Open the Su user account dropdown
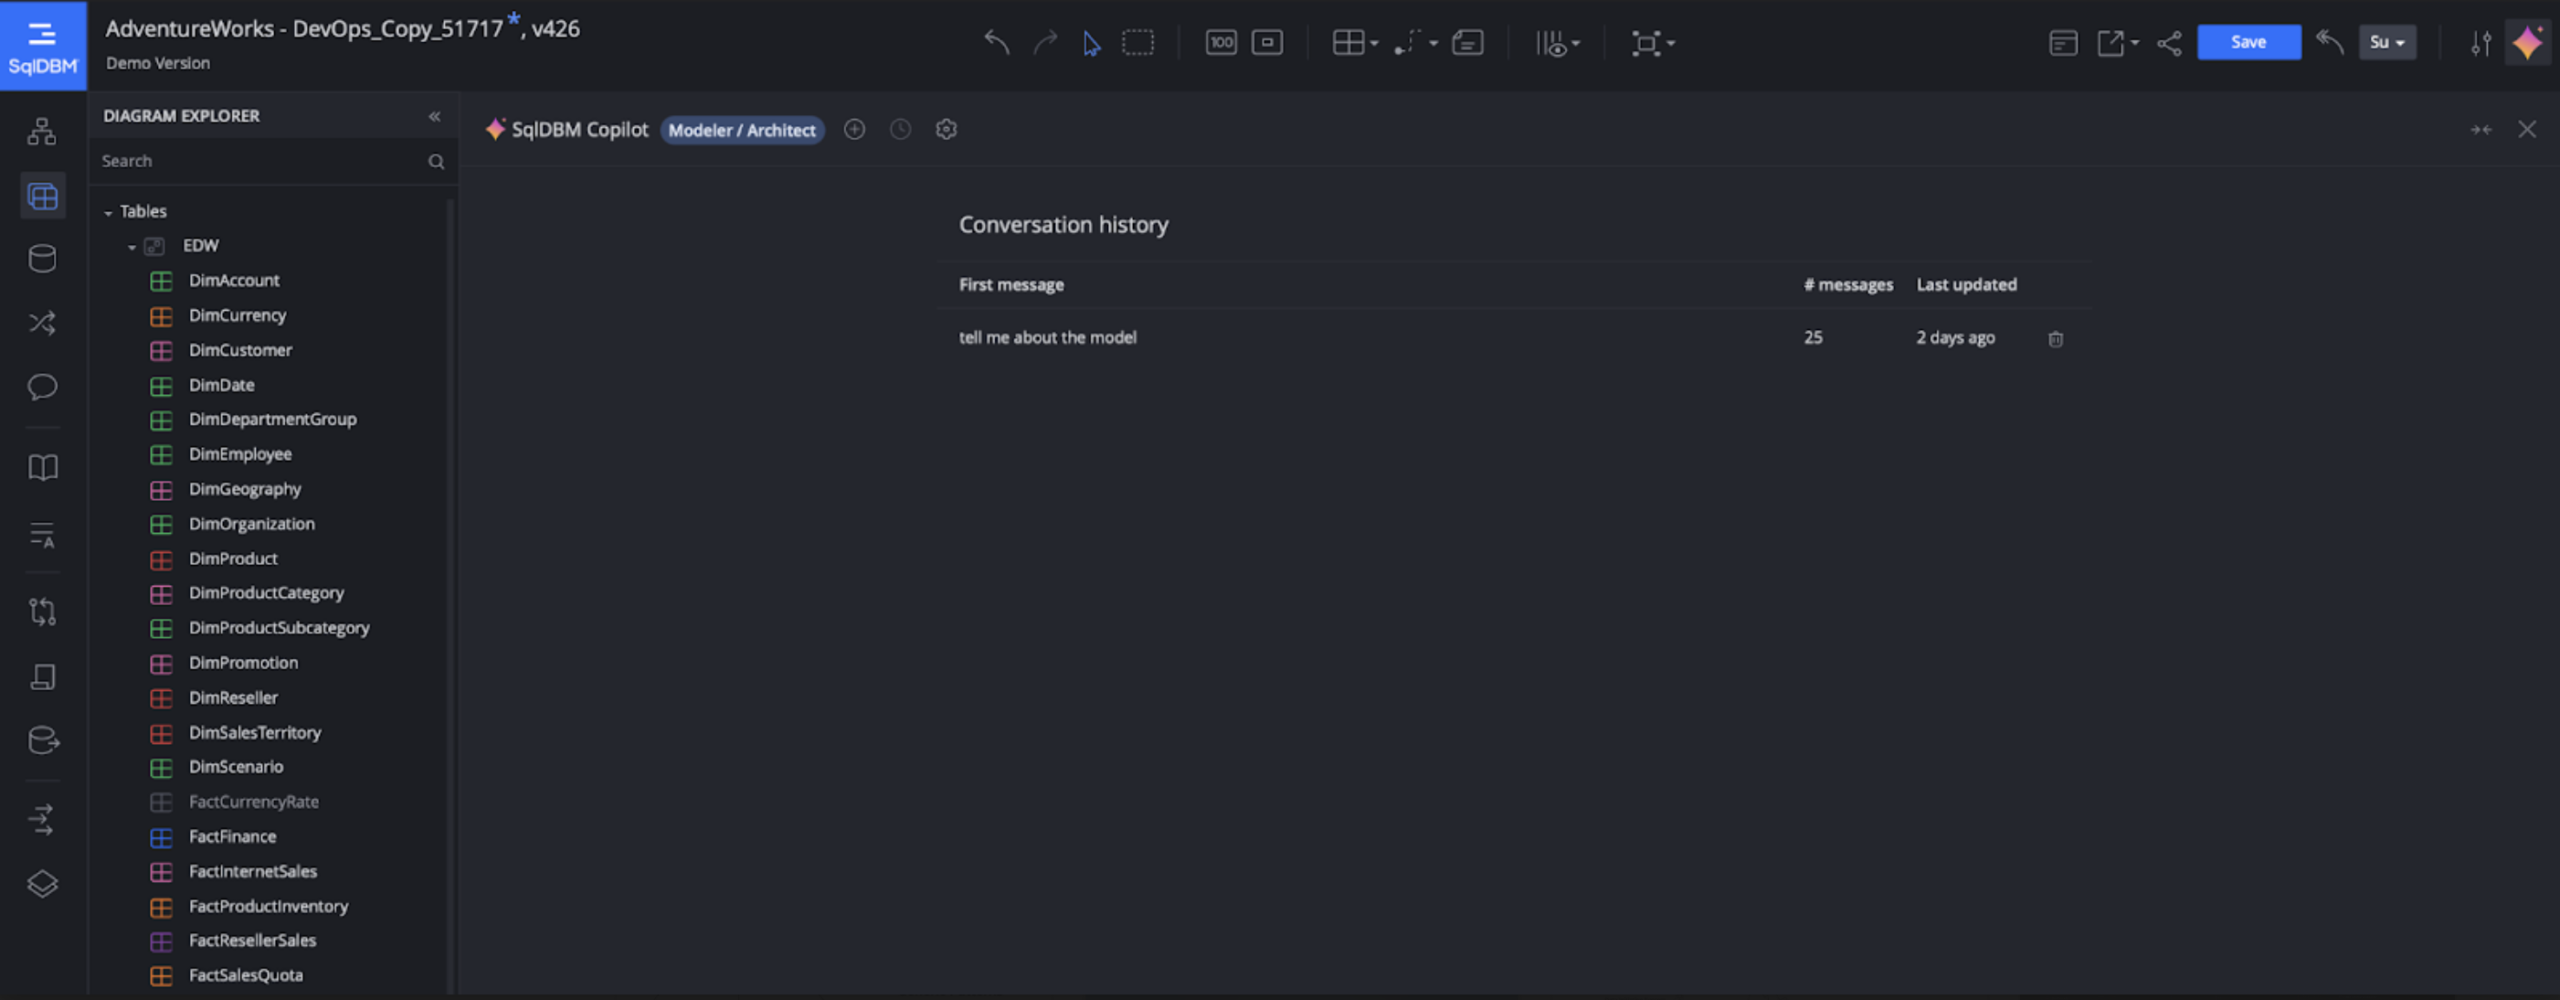The image size is (2560, 1000). (x=2388, y=42)
